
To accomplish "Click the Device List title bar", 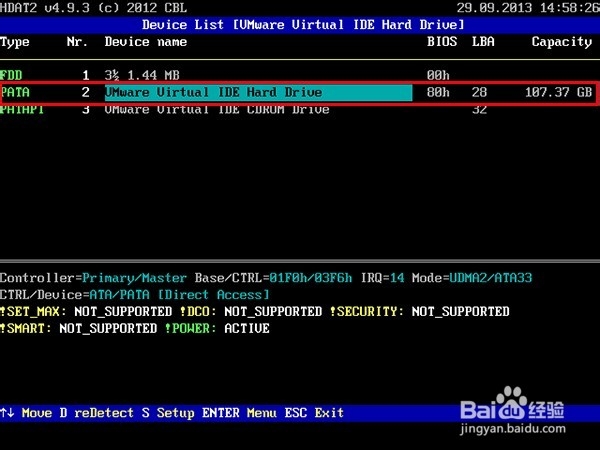I will click(x=300, y=25).
